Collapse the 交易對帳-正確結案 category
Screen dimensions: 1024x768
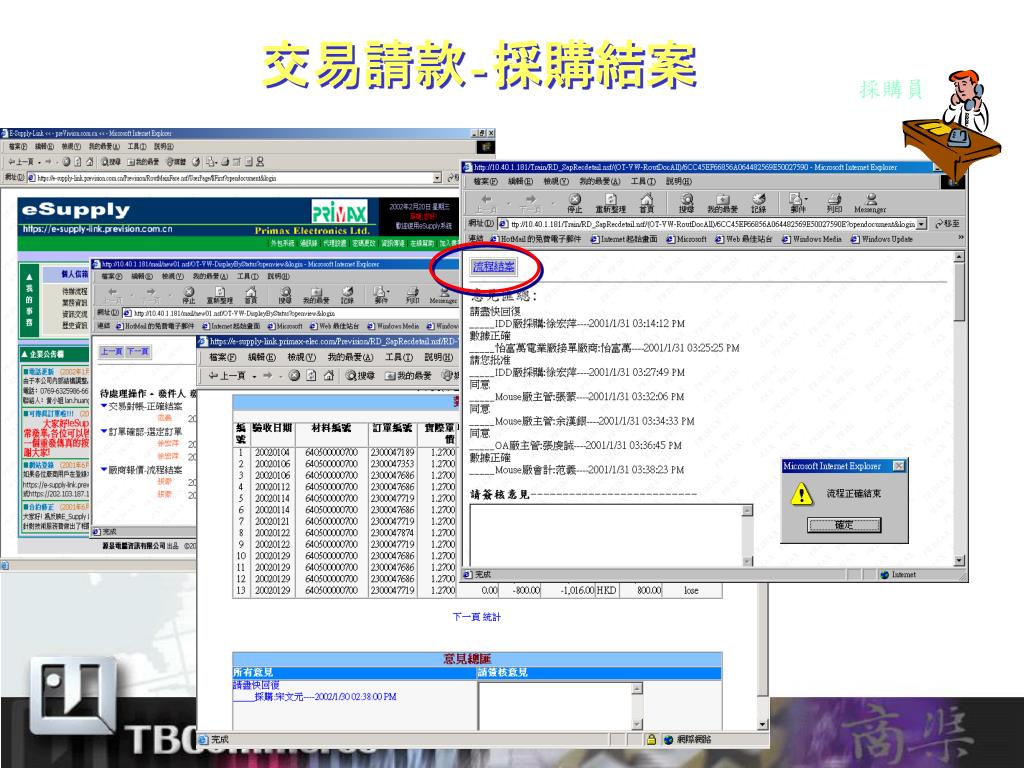coord(104,406)
